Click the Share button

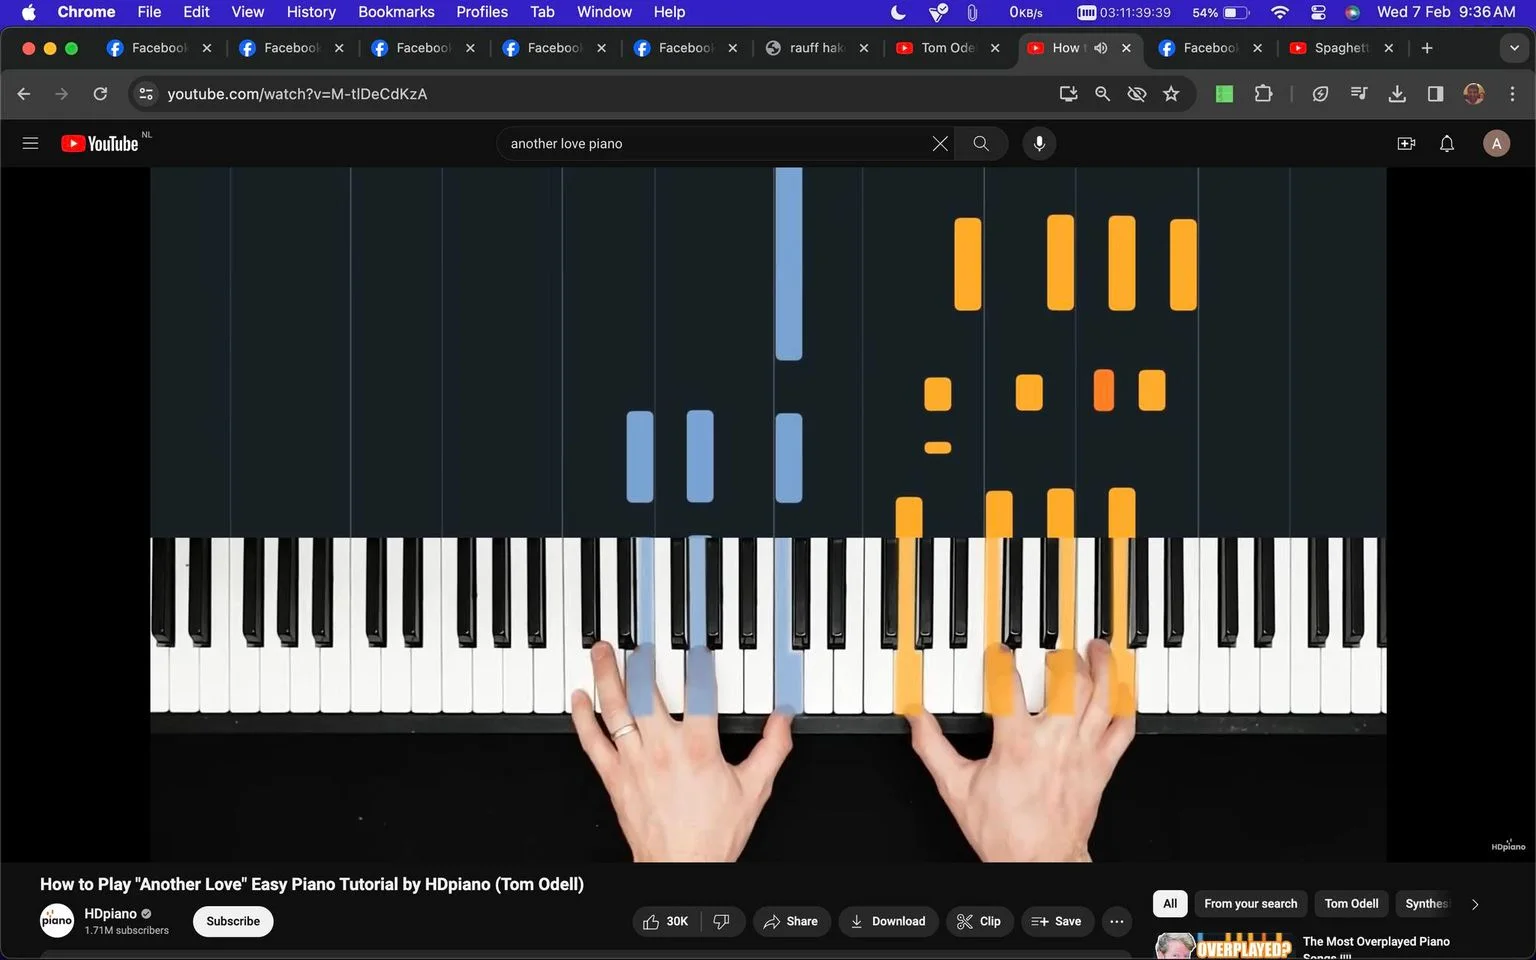(791, 921)
